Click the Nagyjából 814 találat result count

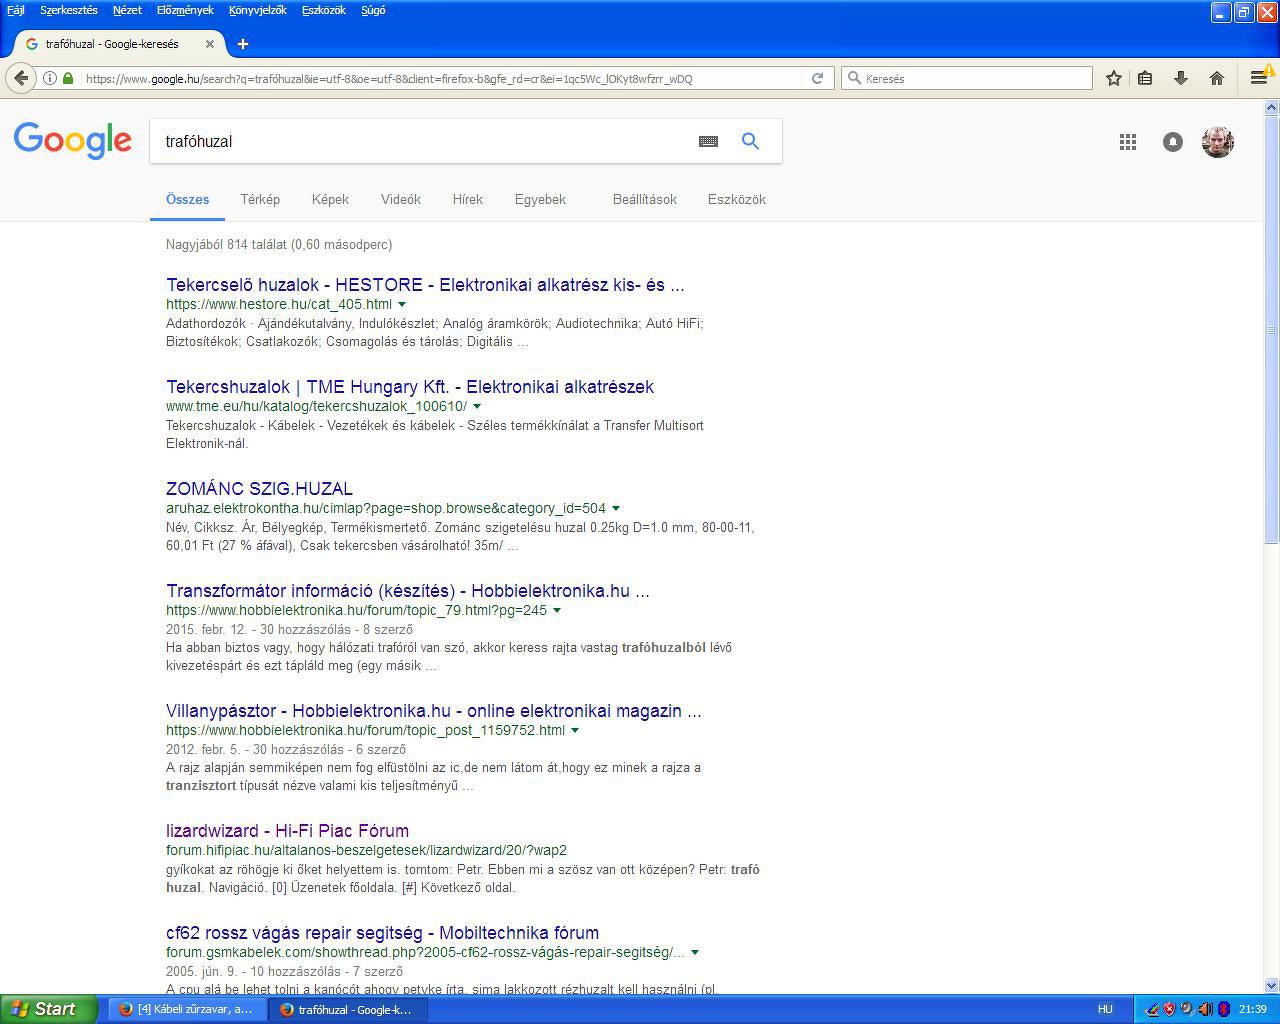[279, 244]
